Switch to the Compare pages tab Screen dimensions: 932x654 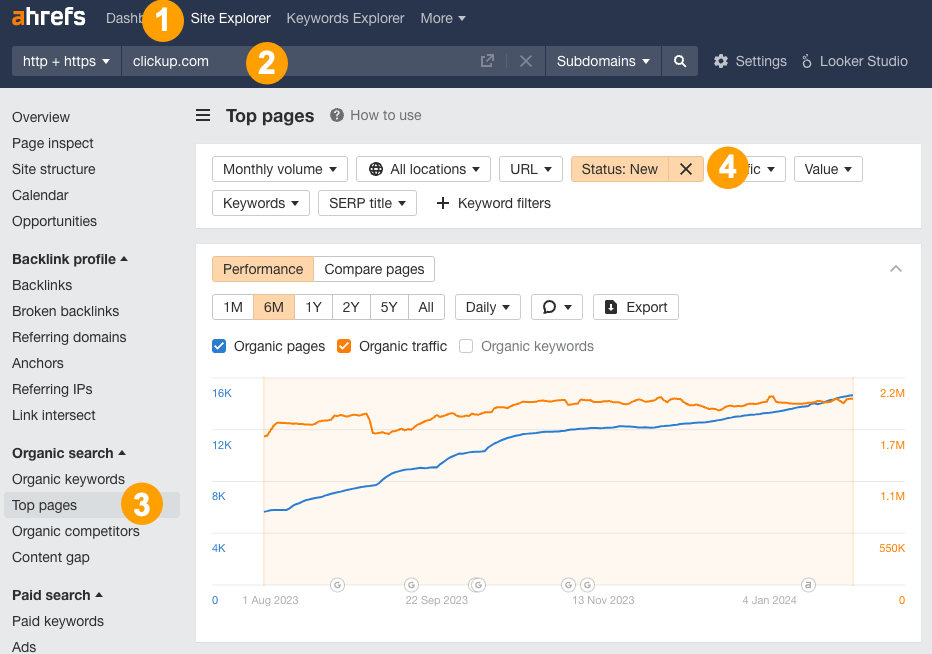[x=374, y=269]
